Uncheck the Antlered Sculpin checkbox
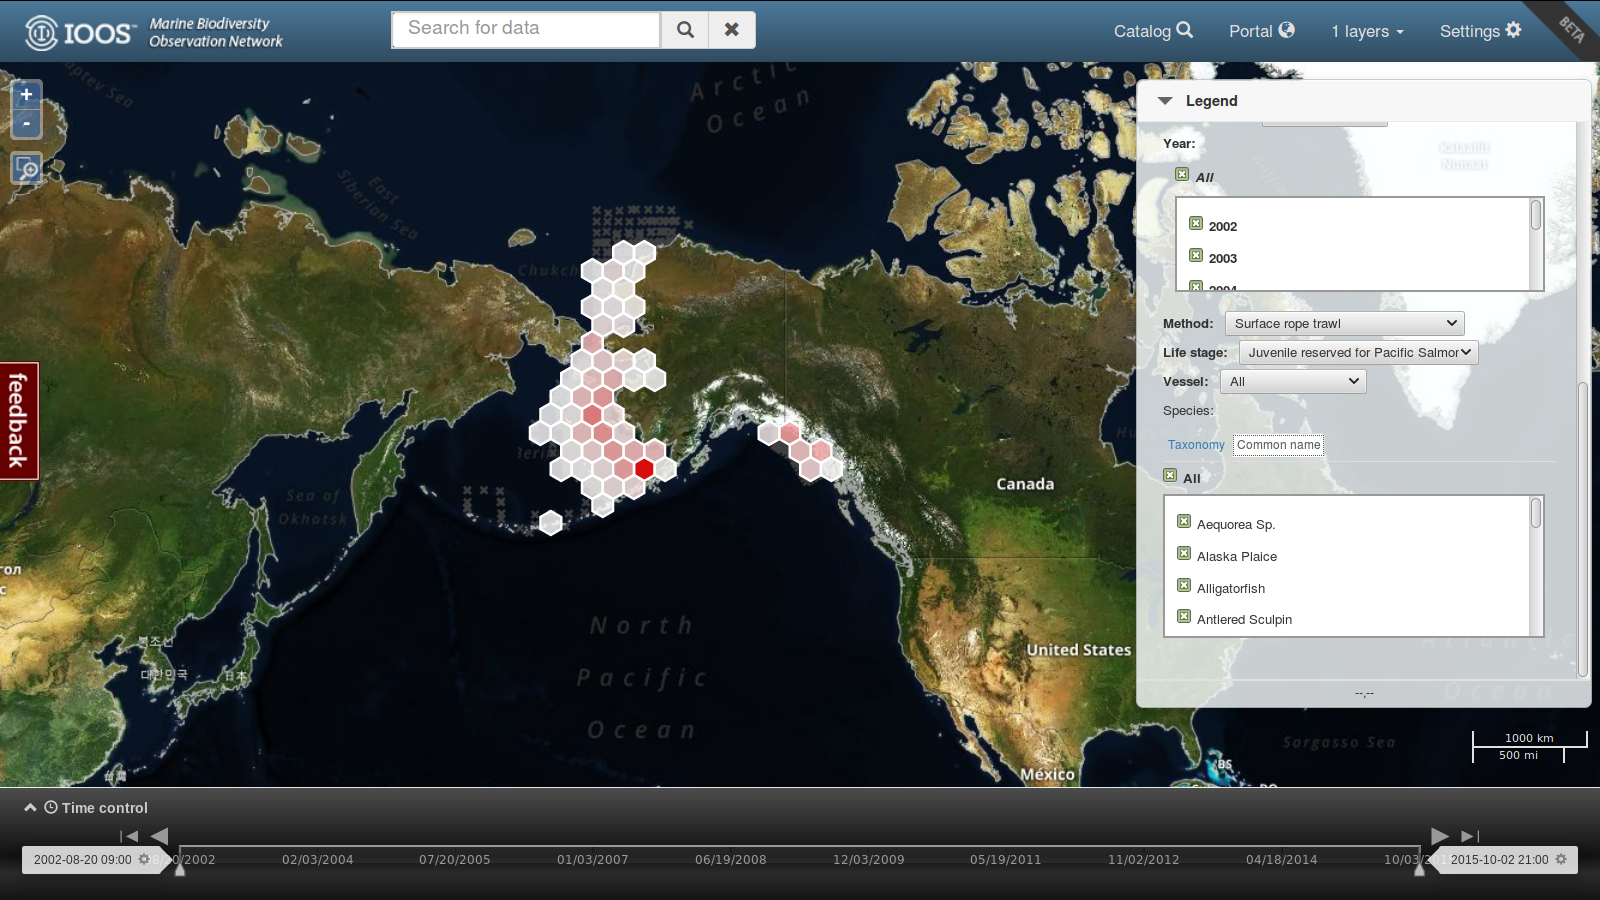 pos(1184,617)
